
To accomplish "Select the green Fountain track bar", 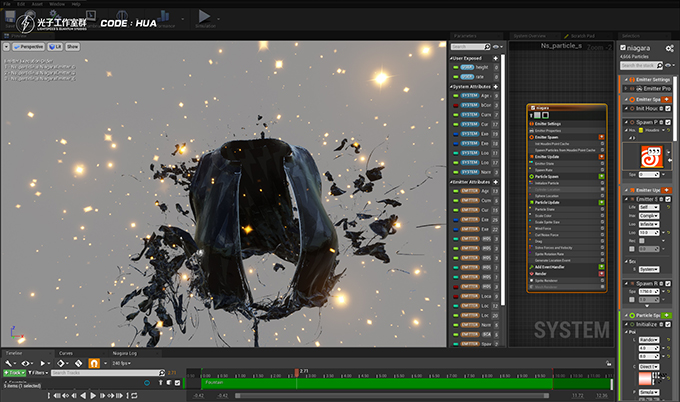I will pyautogui.click(x=376, y=383).
